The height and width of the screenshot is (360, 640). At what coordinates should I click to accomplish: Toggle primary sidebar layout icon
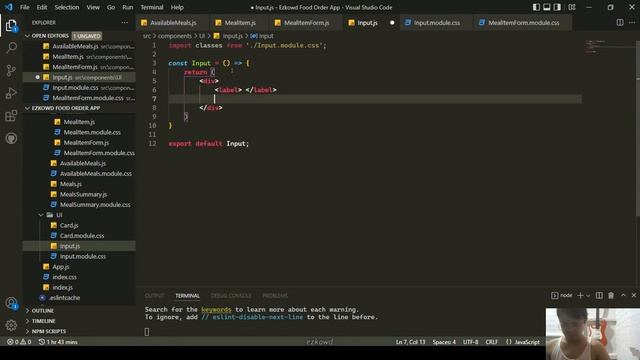coord(536,7)
